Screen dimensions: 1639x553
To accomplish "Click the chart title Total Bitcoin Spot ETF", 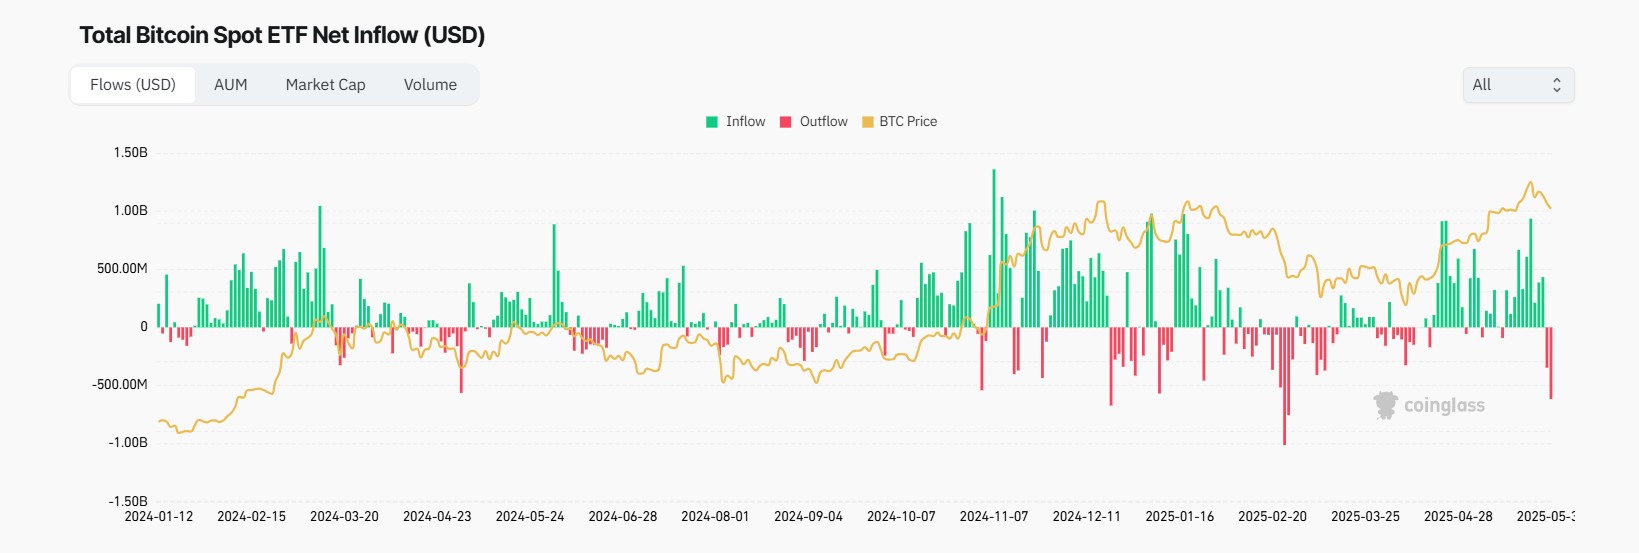I will click(282, 35).
